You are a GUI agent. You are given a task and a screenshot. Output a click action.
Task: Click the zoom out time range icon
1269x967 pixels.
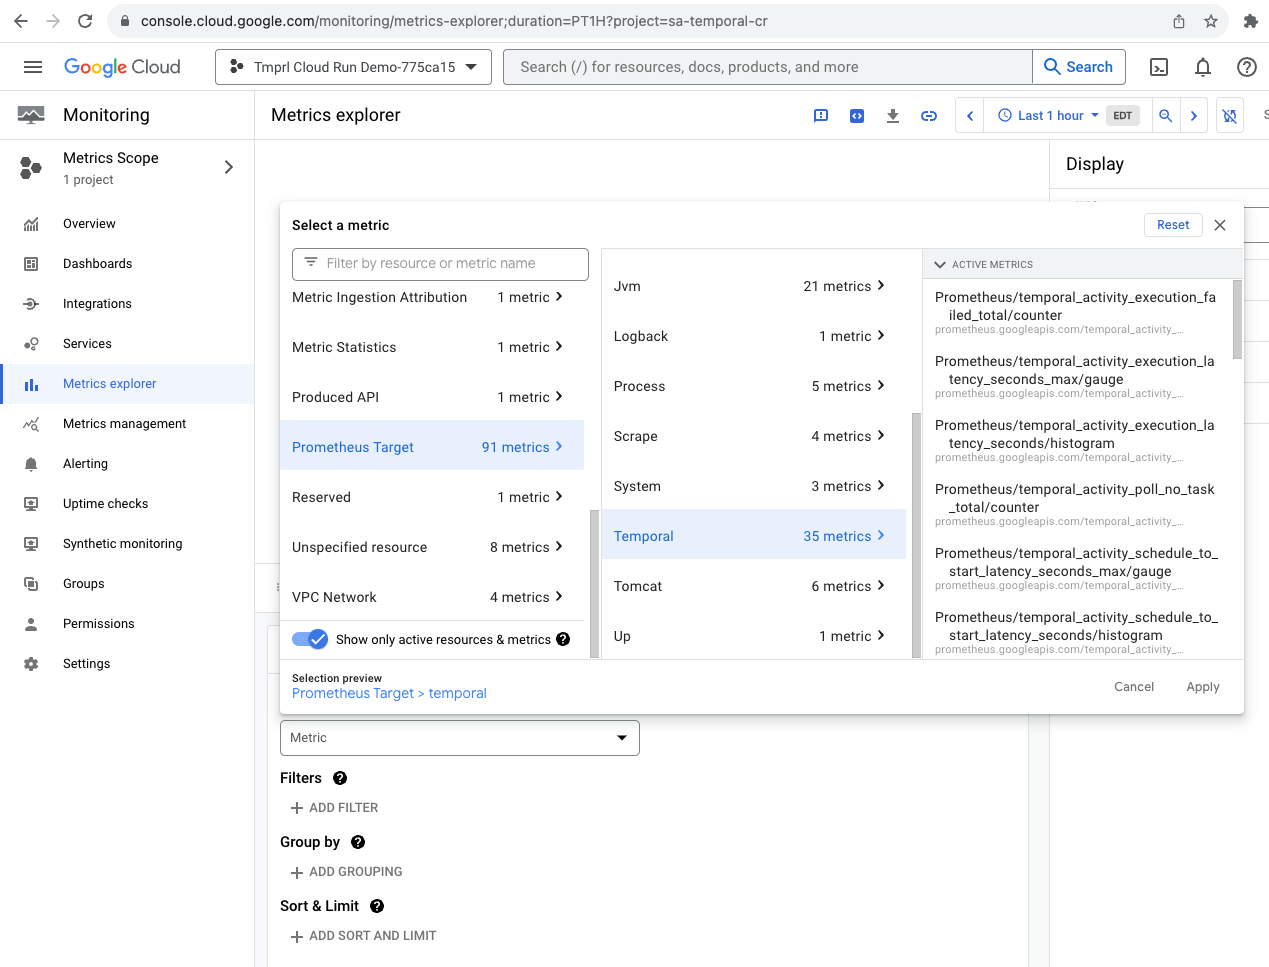(1166, 116)
